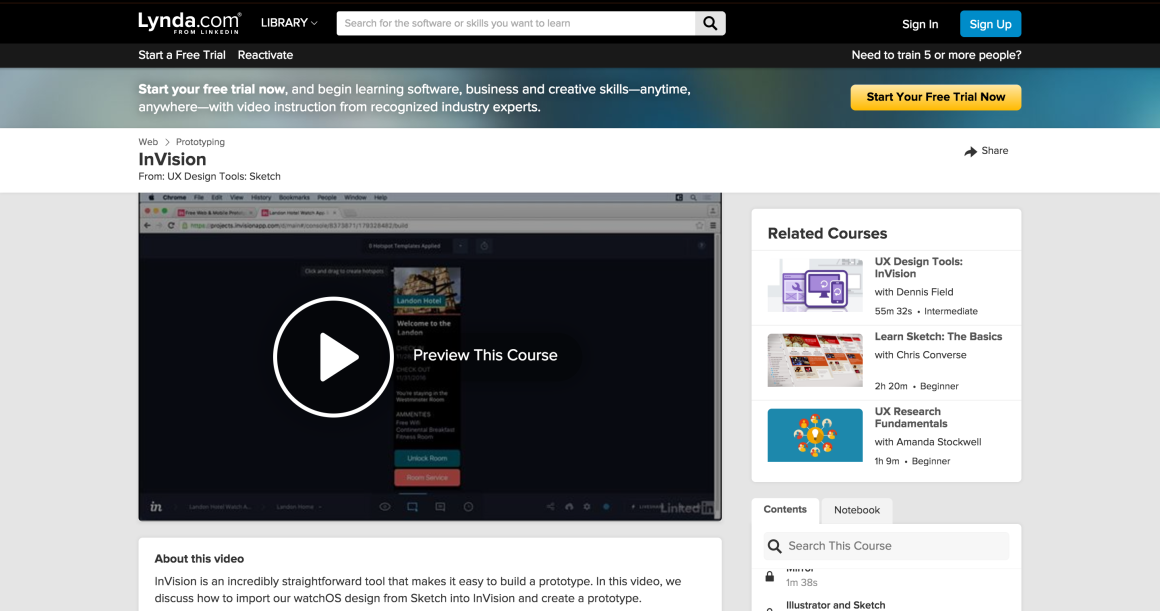
Task: Open the LIBRARY dropdown menu
Action: coord(289,23)
